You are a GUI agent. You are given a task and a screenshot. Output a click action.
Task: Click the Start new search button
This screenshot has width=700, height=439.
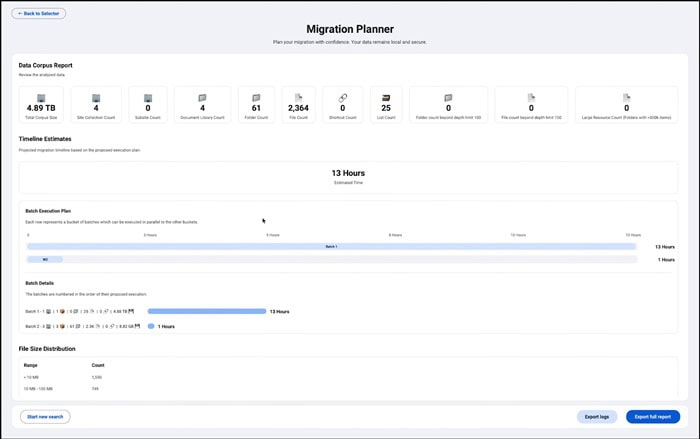45,417
